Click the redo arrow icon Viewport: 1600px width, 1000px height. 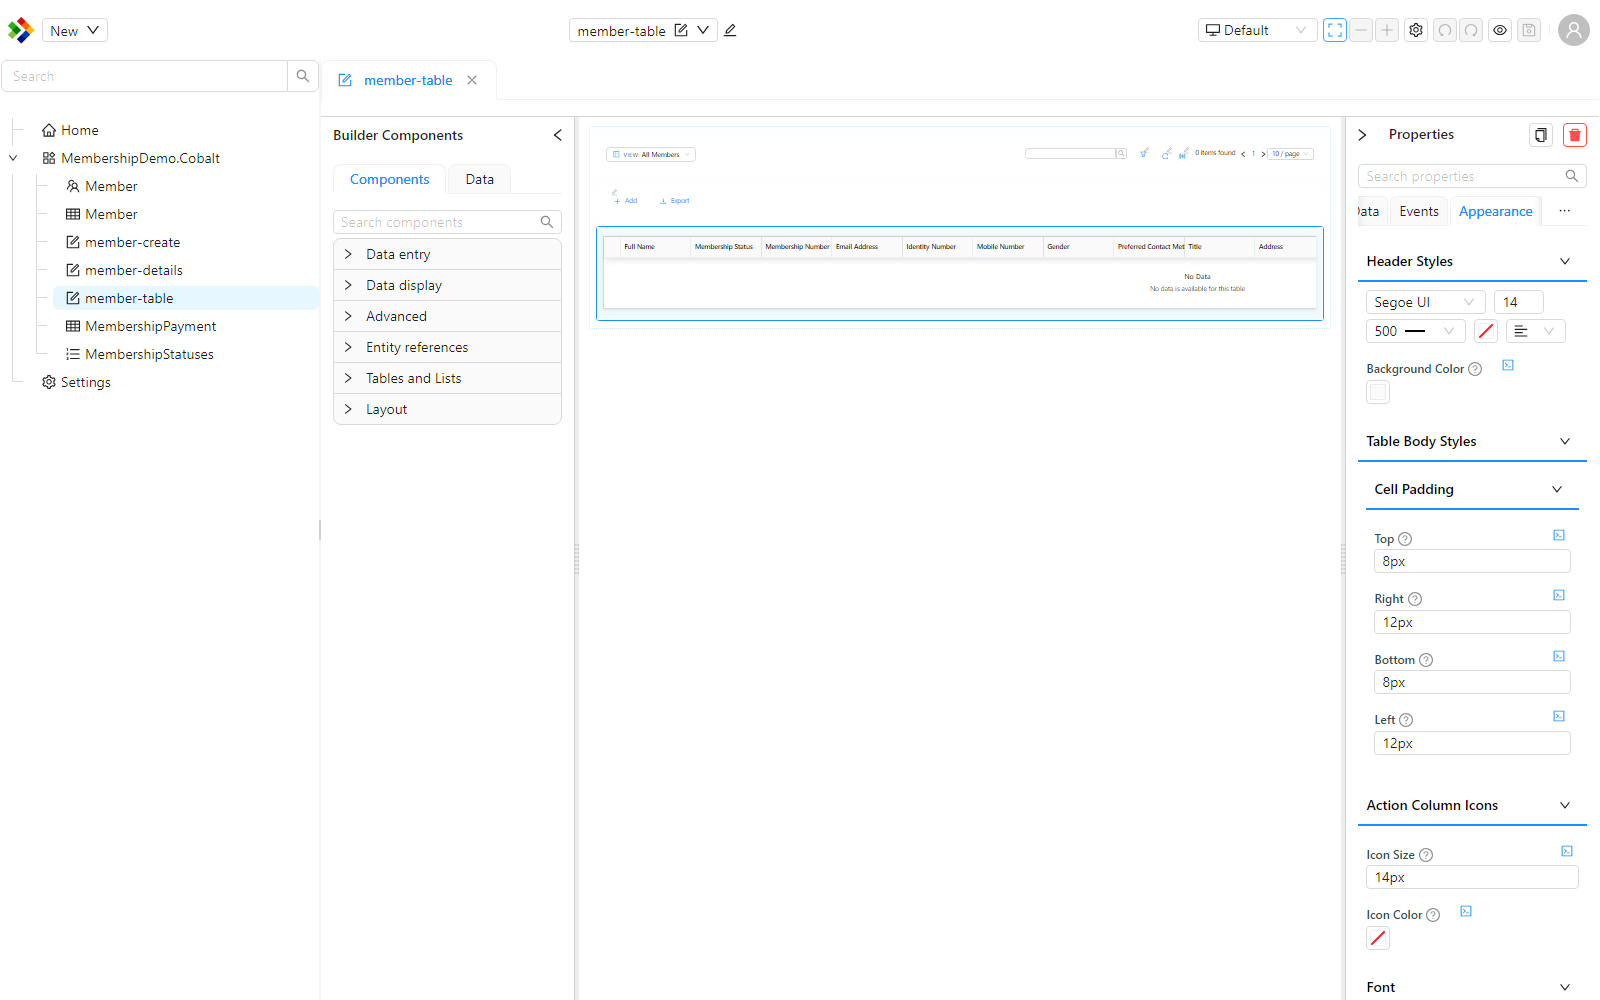pyautogui.click(x=1471, y=30)
